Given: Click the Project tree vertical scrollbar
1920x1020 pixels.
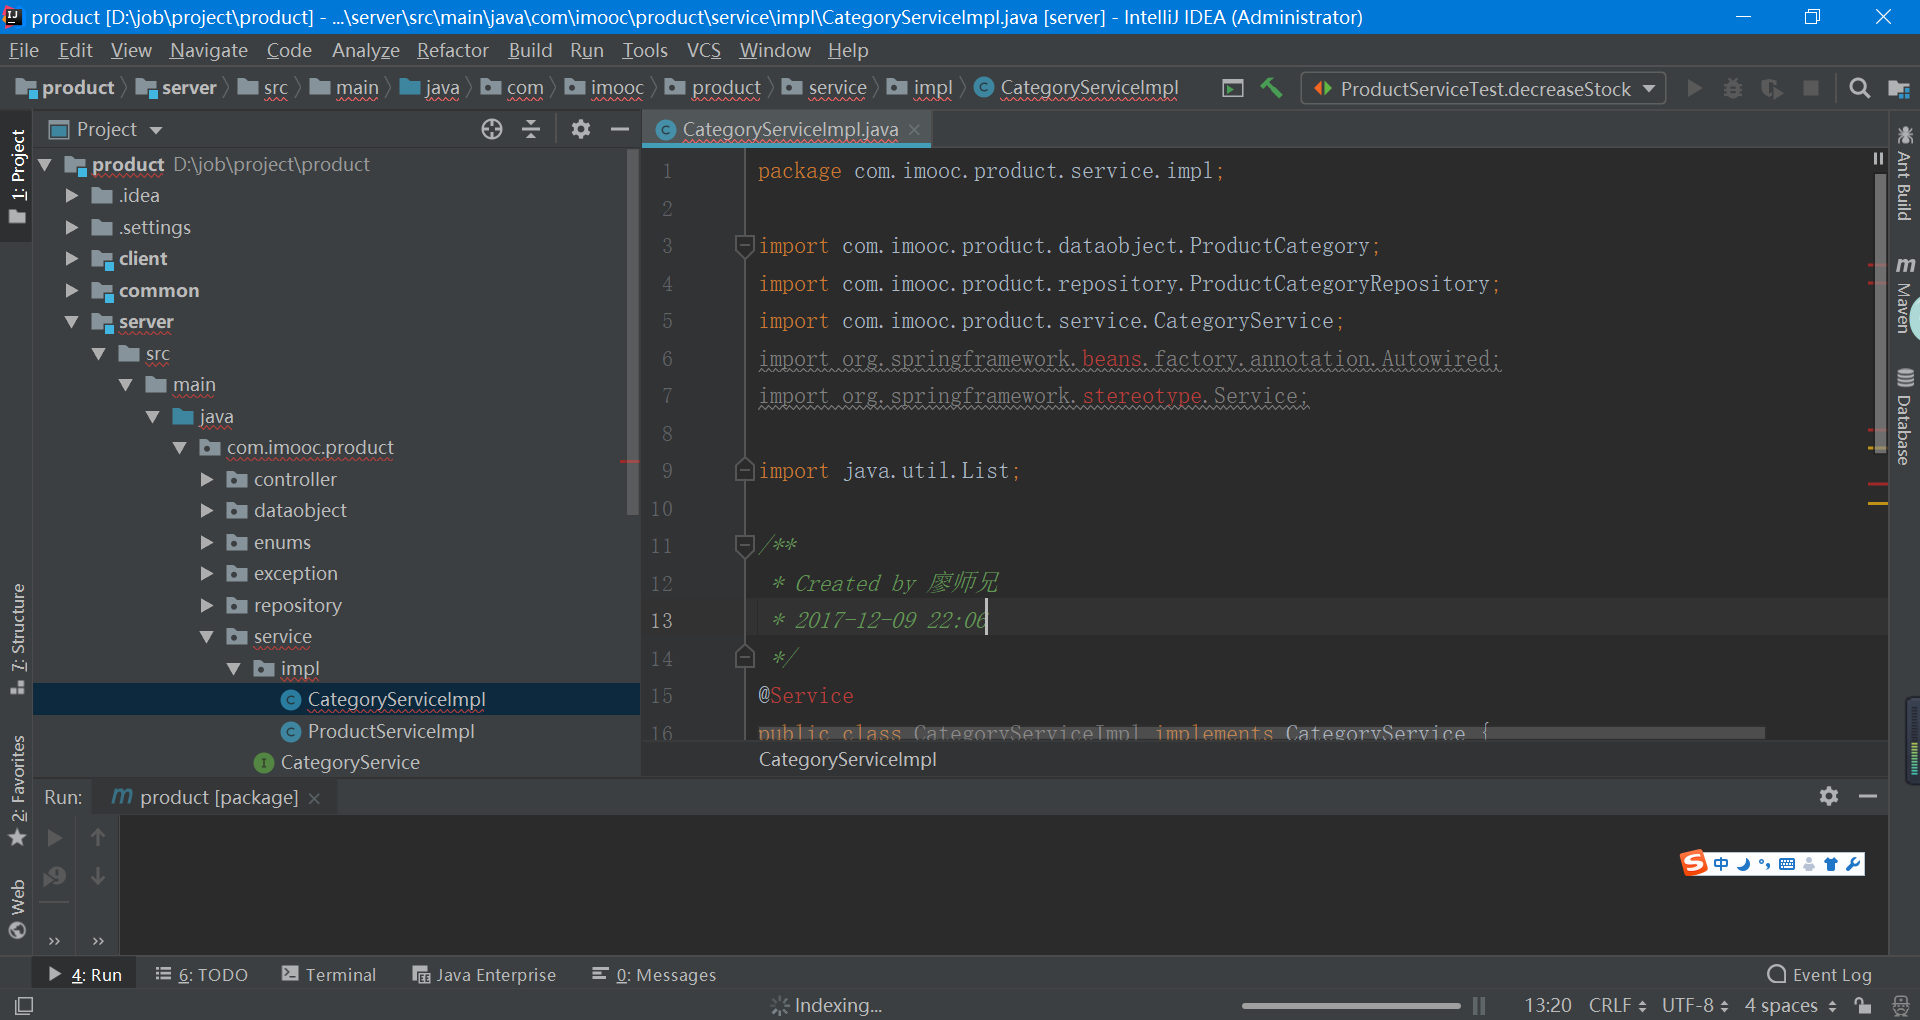Looking at the screenshot, I should 632,330.
